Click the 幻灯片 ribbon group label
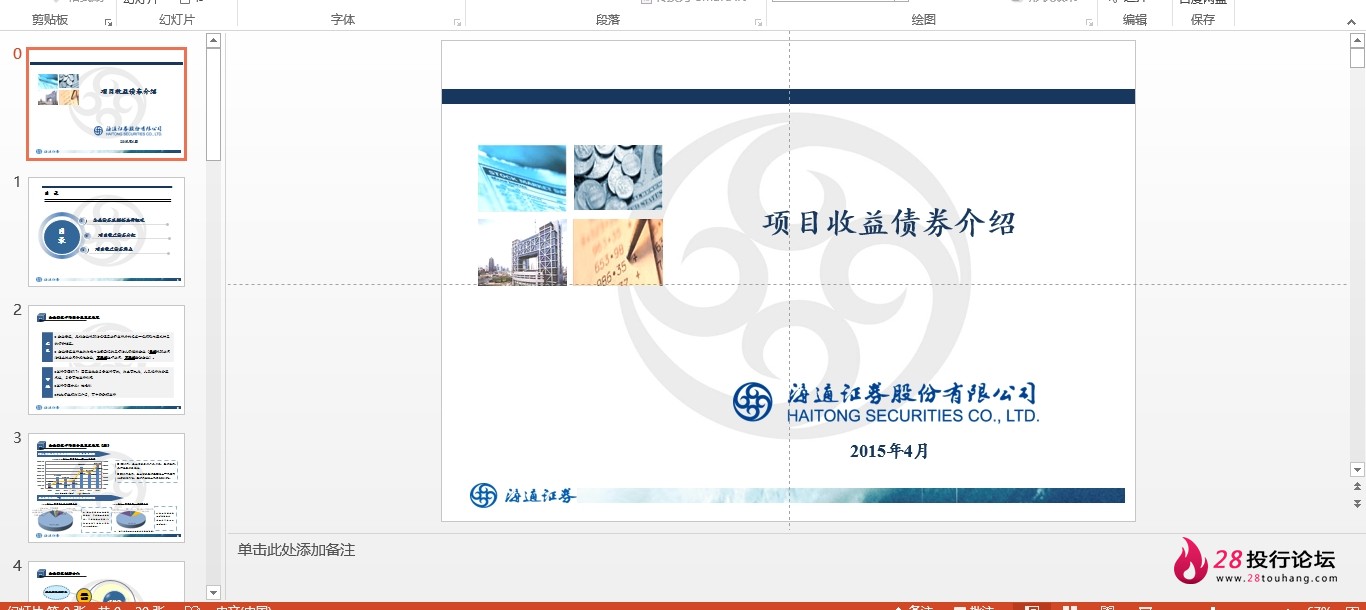 coord(177,20)
